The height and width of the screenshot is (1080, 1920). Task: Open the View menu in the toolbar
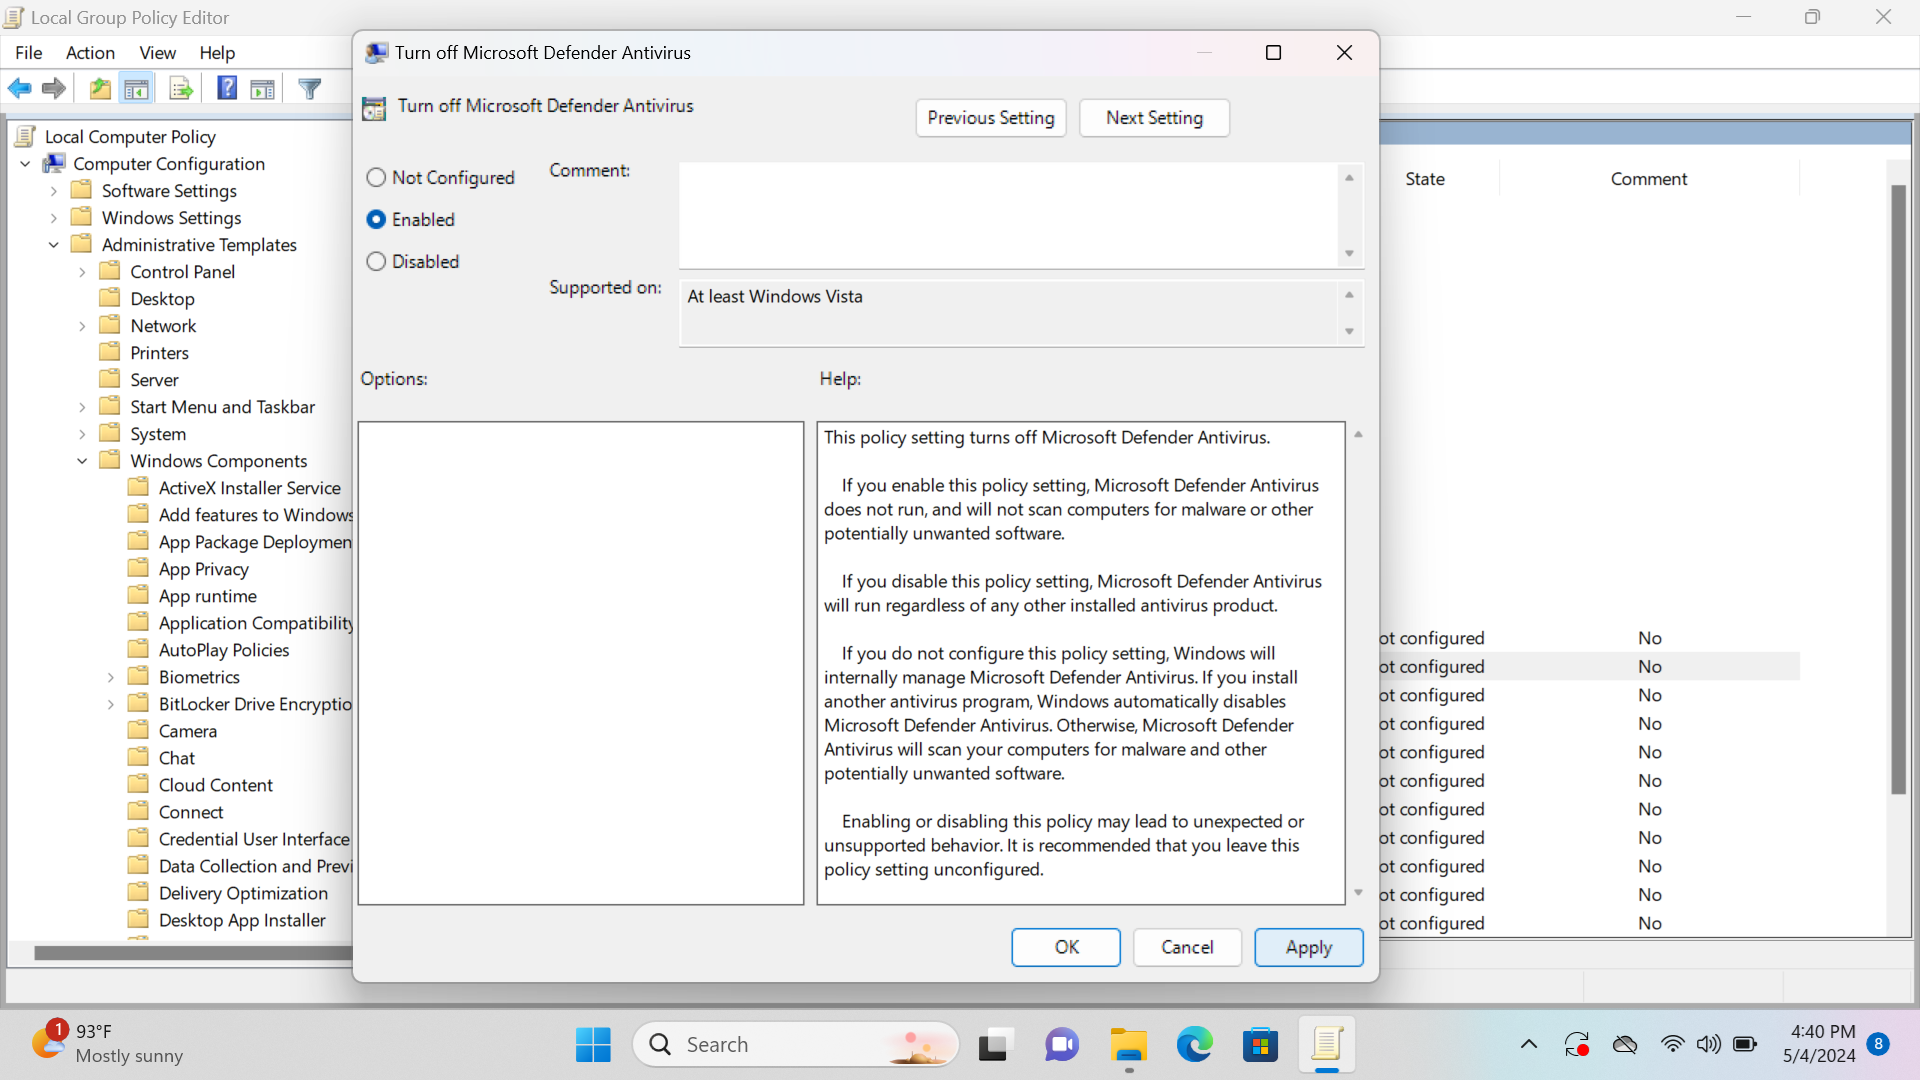pos(157,53)
